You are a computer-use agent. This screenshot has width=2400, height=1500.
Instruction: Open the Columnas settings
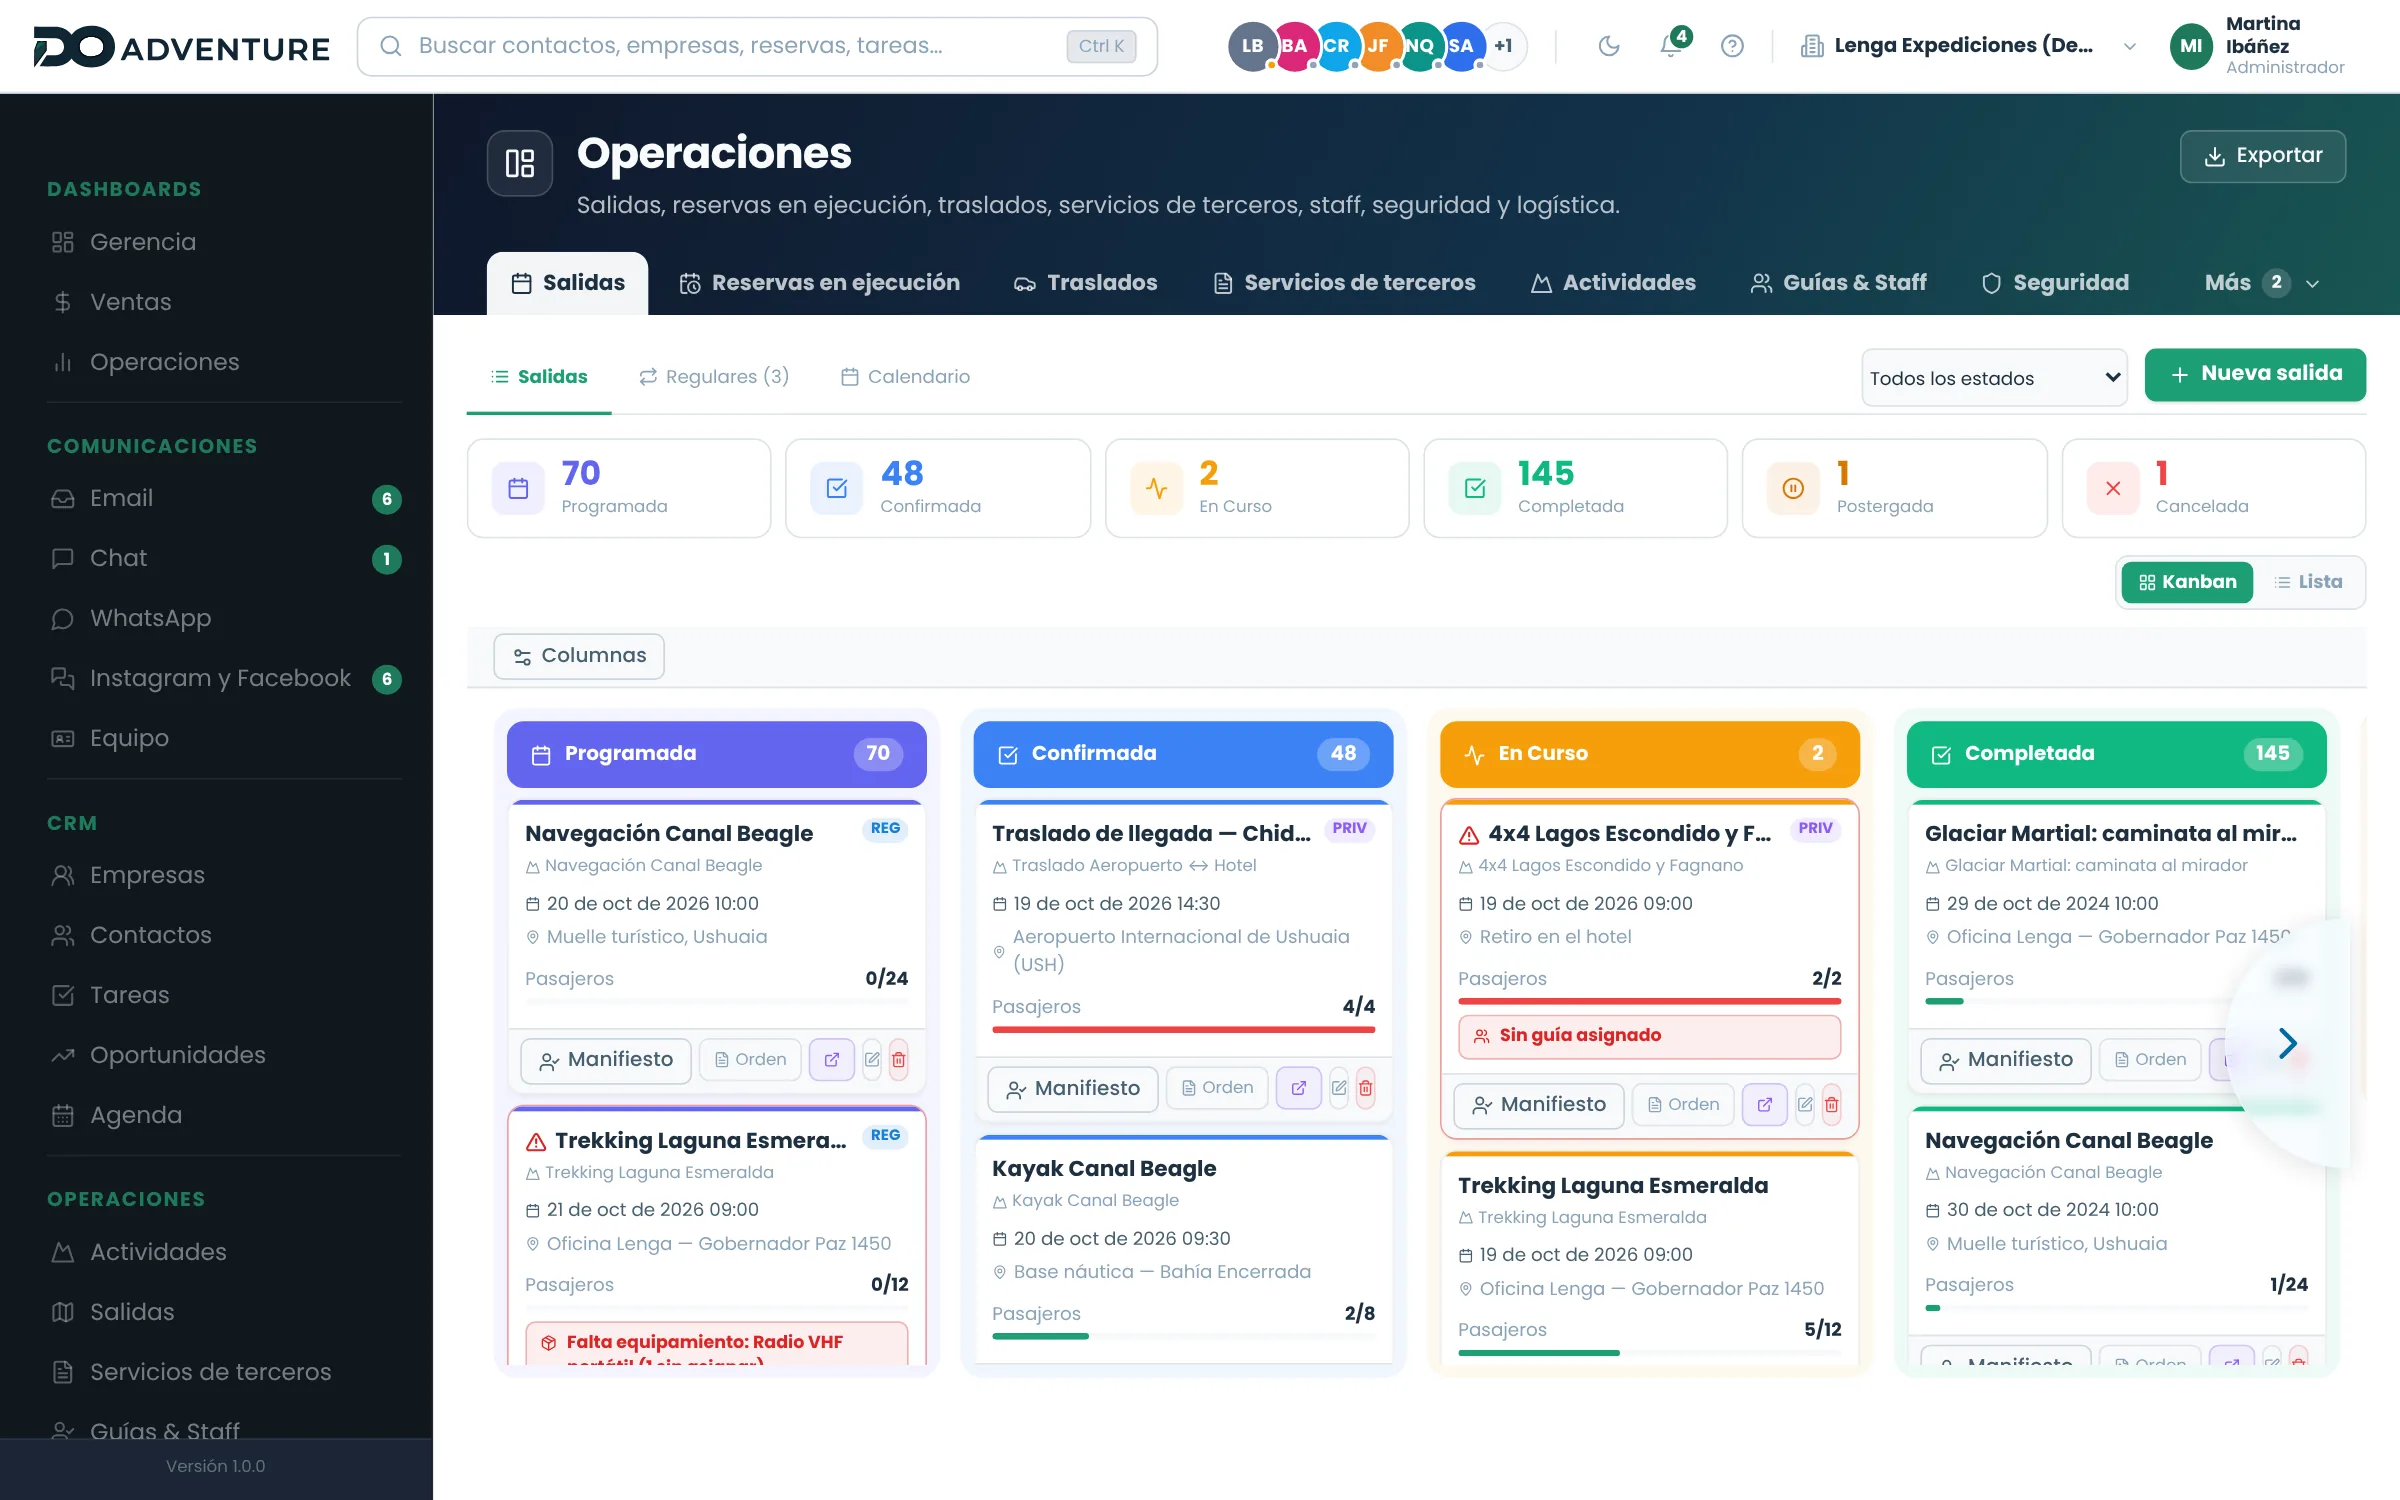click(x=579, y=656)
